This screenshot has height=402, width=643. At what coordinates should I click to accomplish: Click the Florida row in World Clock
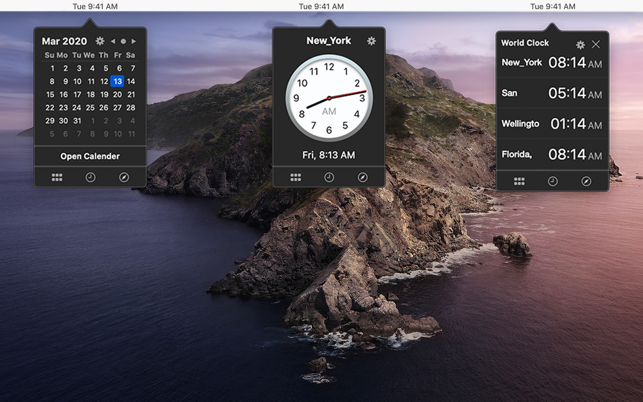[x=552, y=155]
